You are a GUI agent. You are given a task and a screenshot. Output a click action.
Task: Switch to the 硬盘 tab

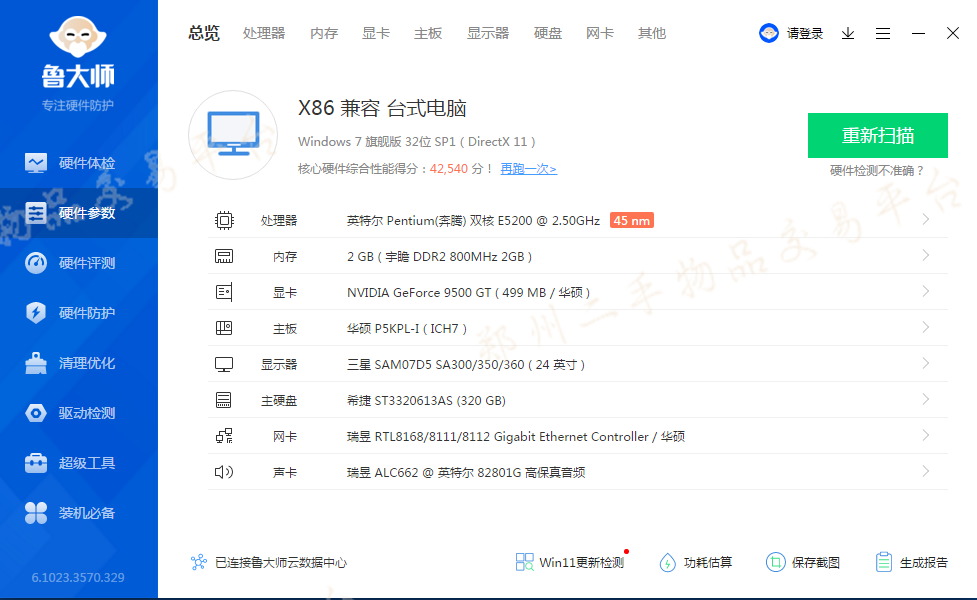click(548, 33)
